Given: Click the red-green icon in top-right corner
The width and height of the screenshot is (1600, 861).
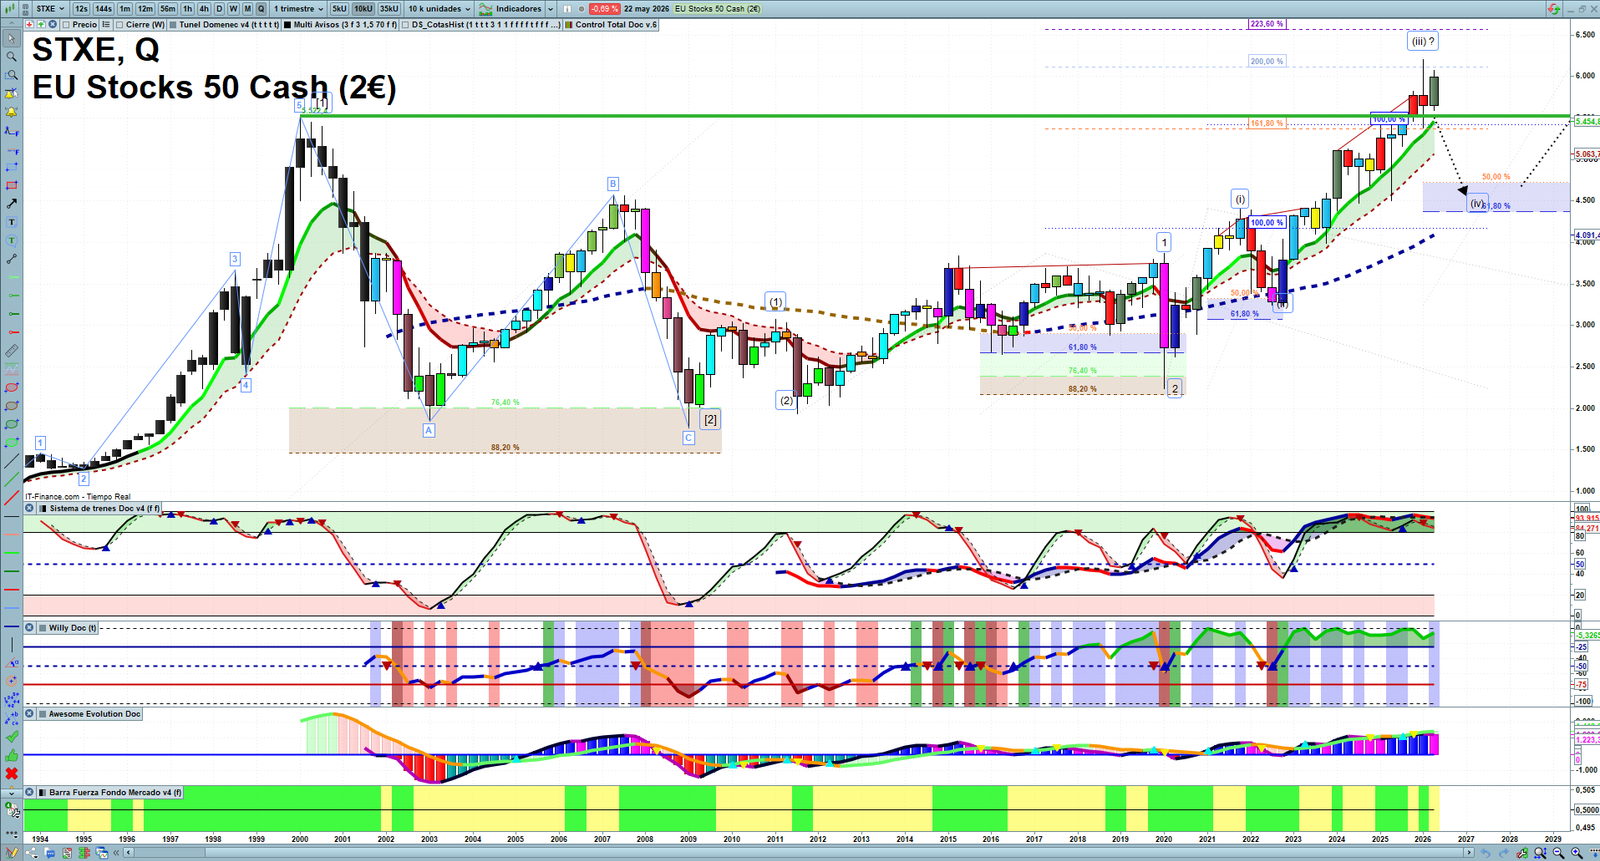Looking at the screenshot, I should tap(1553, 9).
